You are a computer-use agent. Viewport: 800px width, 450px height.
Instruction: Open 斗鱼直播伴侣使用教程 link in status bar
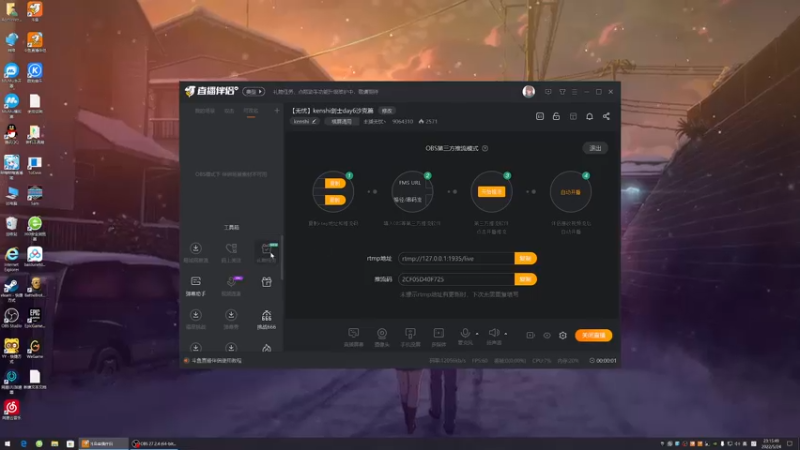[x=216, y=361]
